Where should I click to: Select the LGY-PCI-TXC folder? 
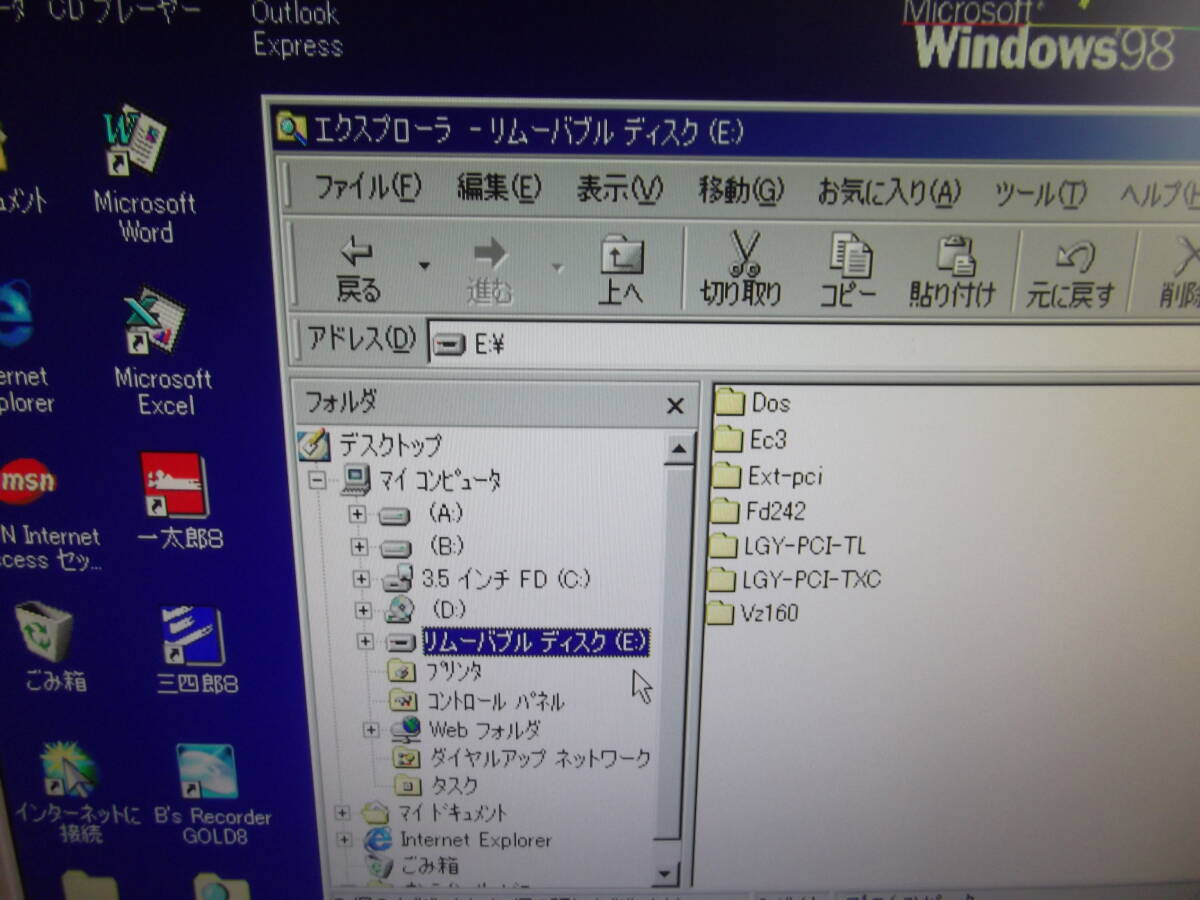pos(794,579)
